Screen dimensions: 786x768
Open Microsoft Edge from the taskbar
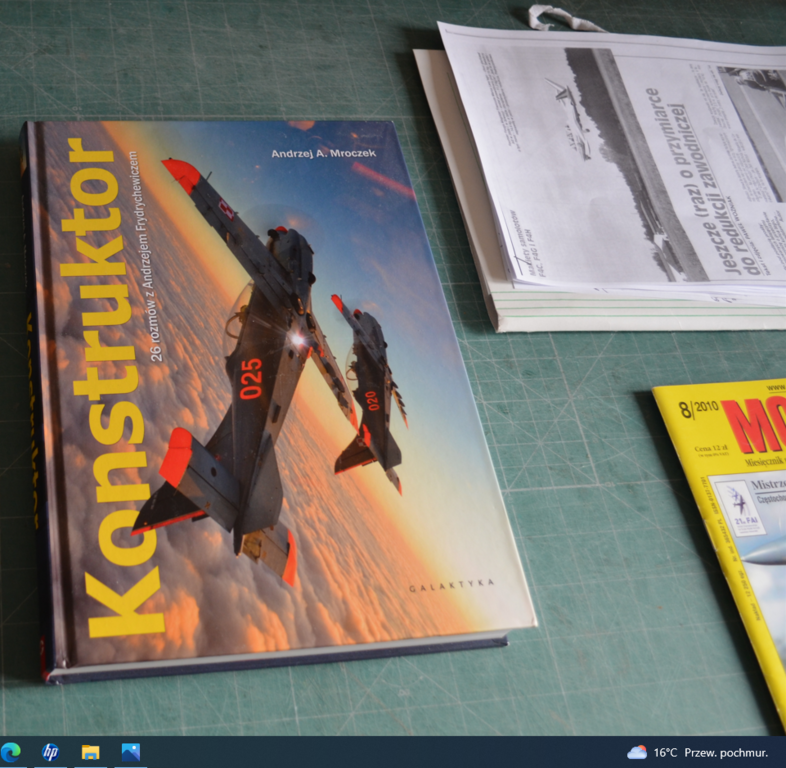click(x=11, y=752)
